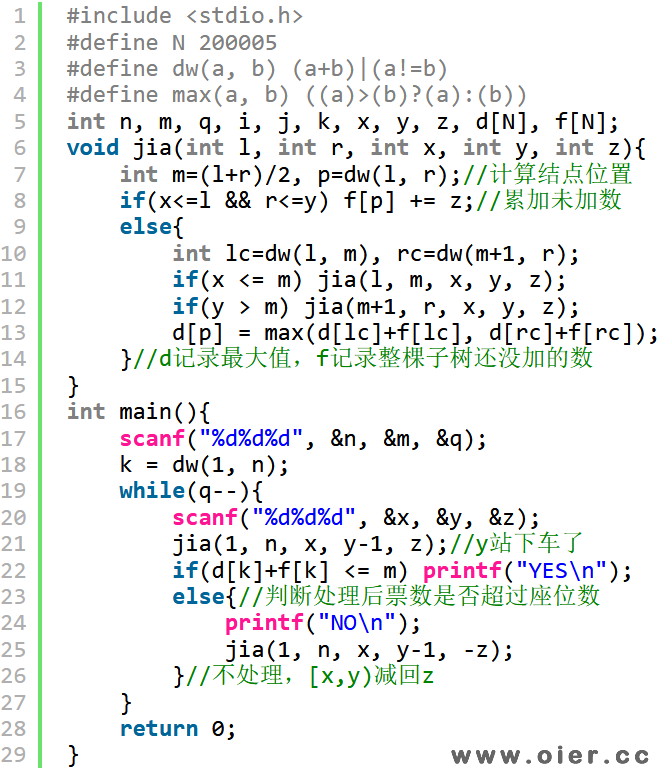
Task: Click 'if(x <= m) jia(l, m, x, y, z);'
Action: [x=369, y=280]
